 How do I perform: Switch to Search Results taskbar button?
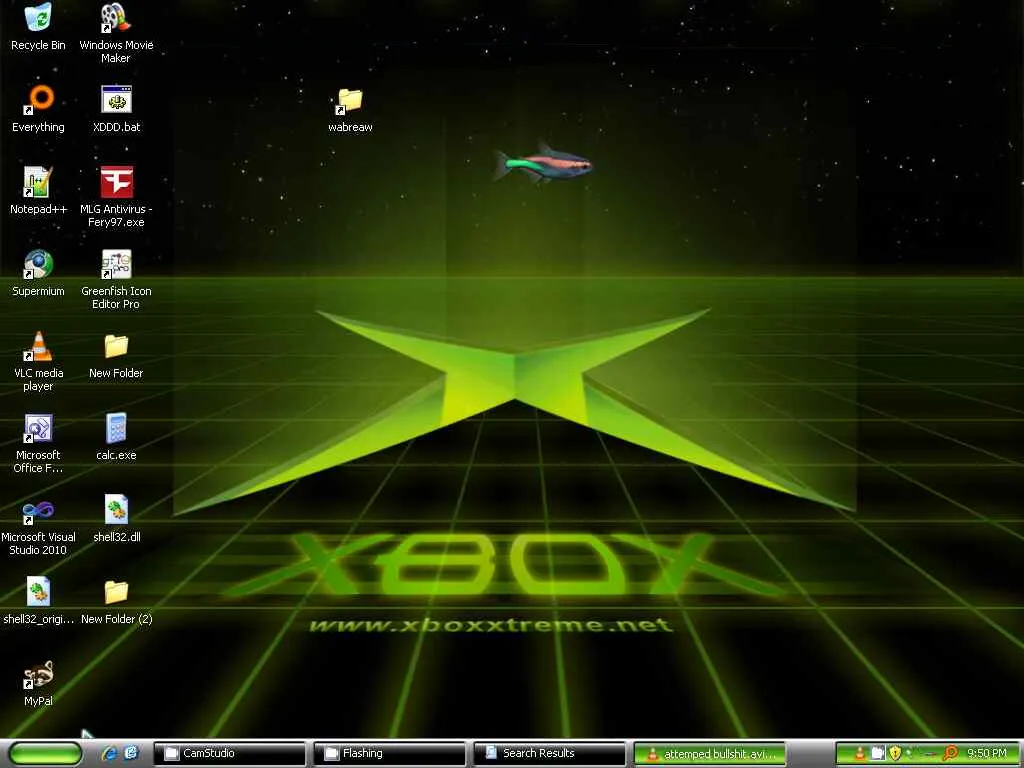tap(549, 754)
